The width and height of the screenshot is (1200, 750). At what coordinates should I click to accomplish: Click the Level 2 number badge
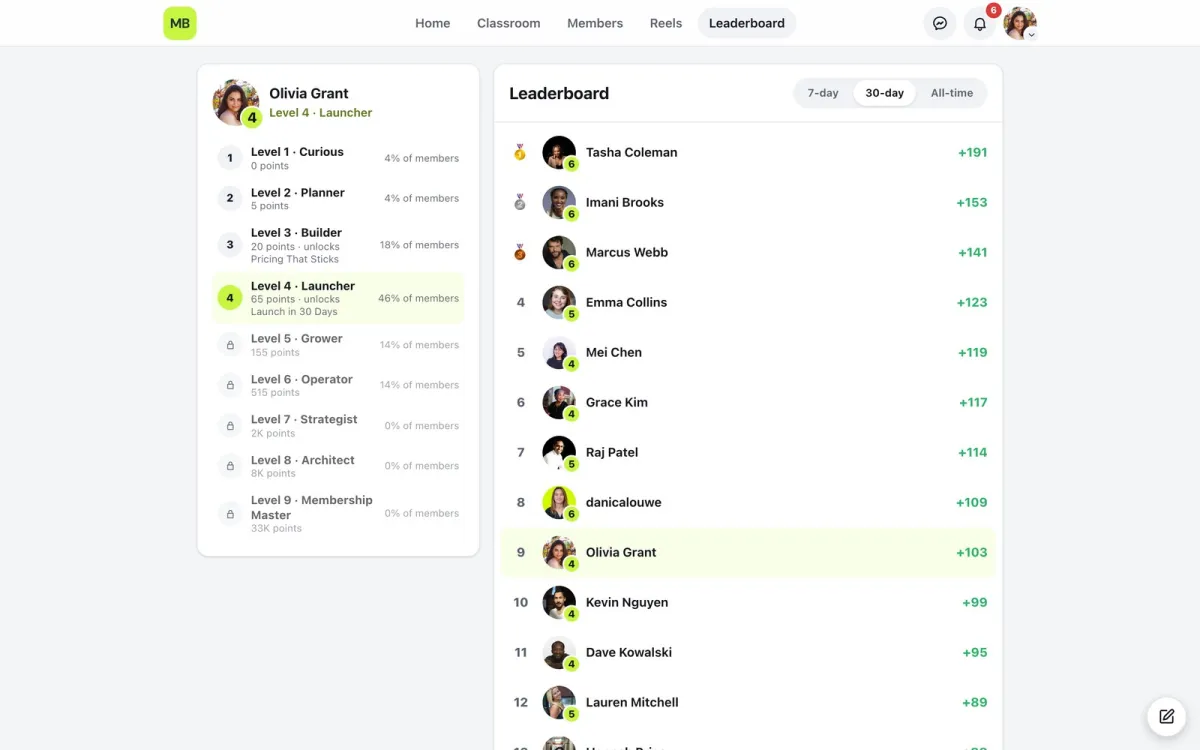pyautogui.click(x=230, y=198)
